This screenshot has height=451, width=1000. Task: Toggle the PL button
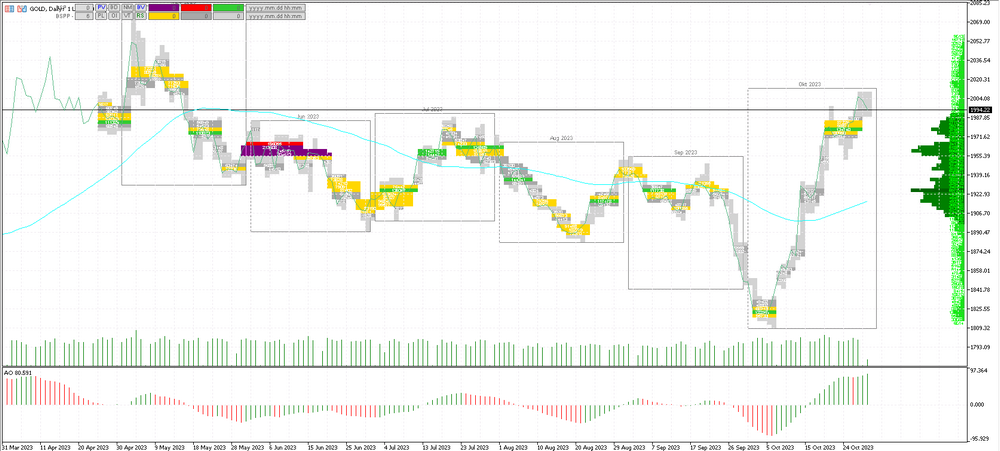(101, 16)
